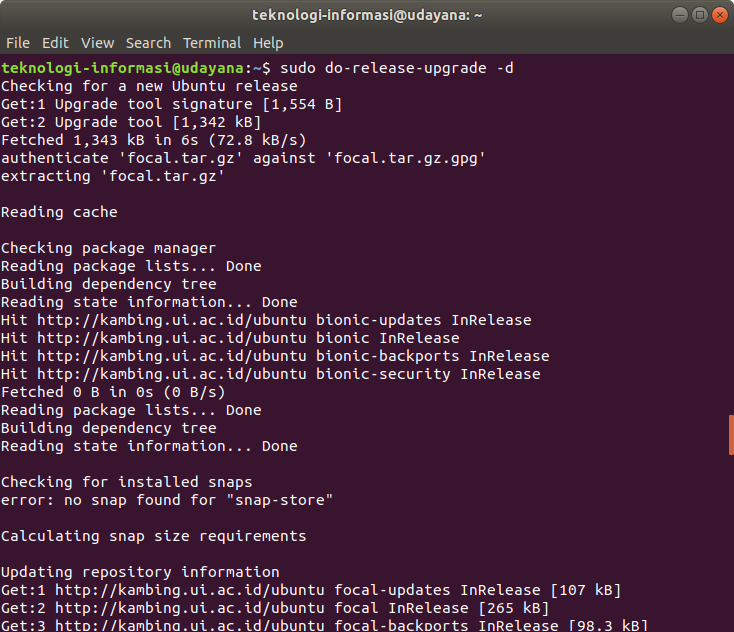Click Hit line for bionic InRelease

[x=230, y=338]
